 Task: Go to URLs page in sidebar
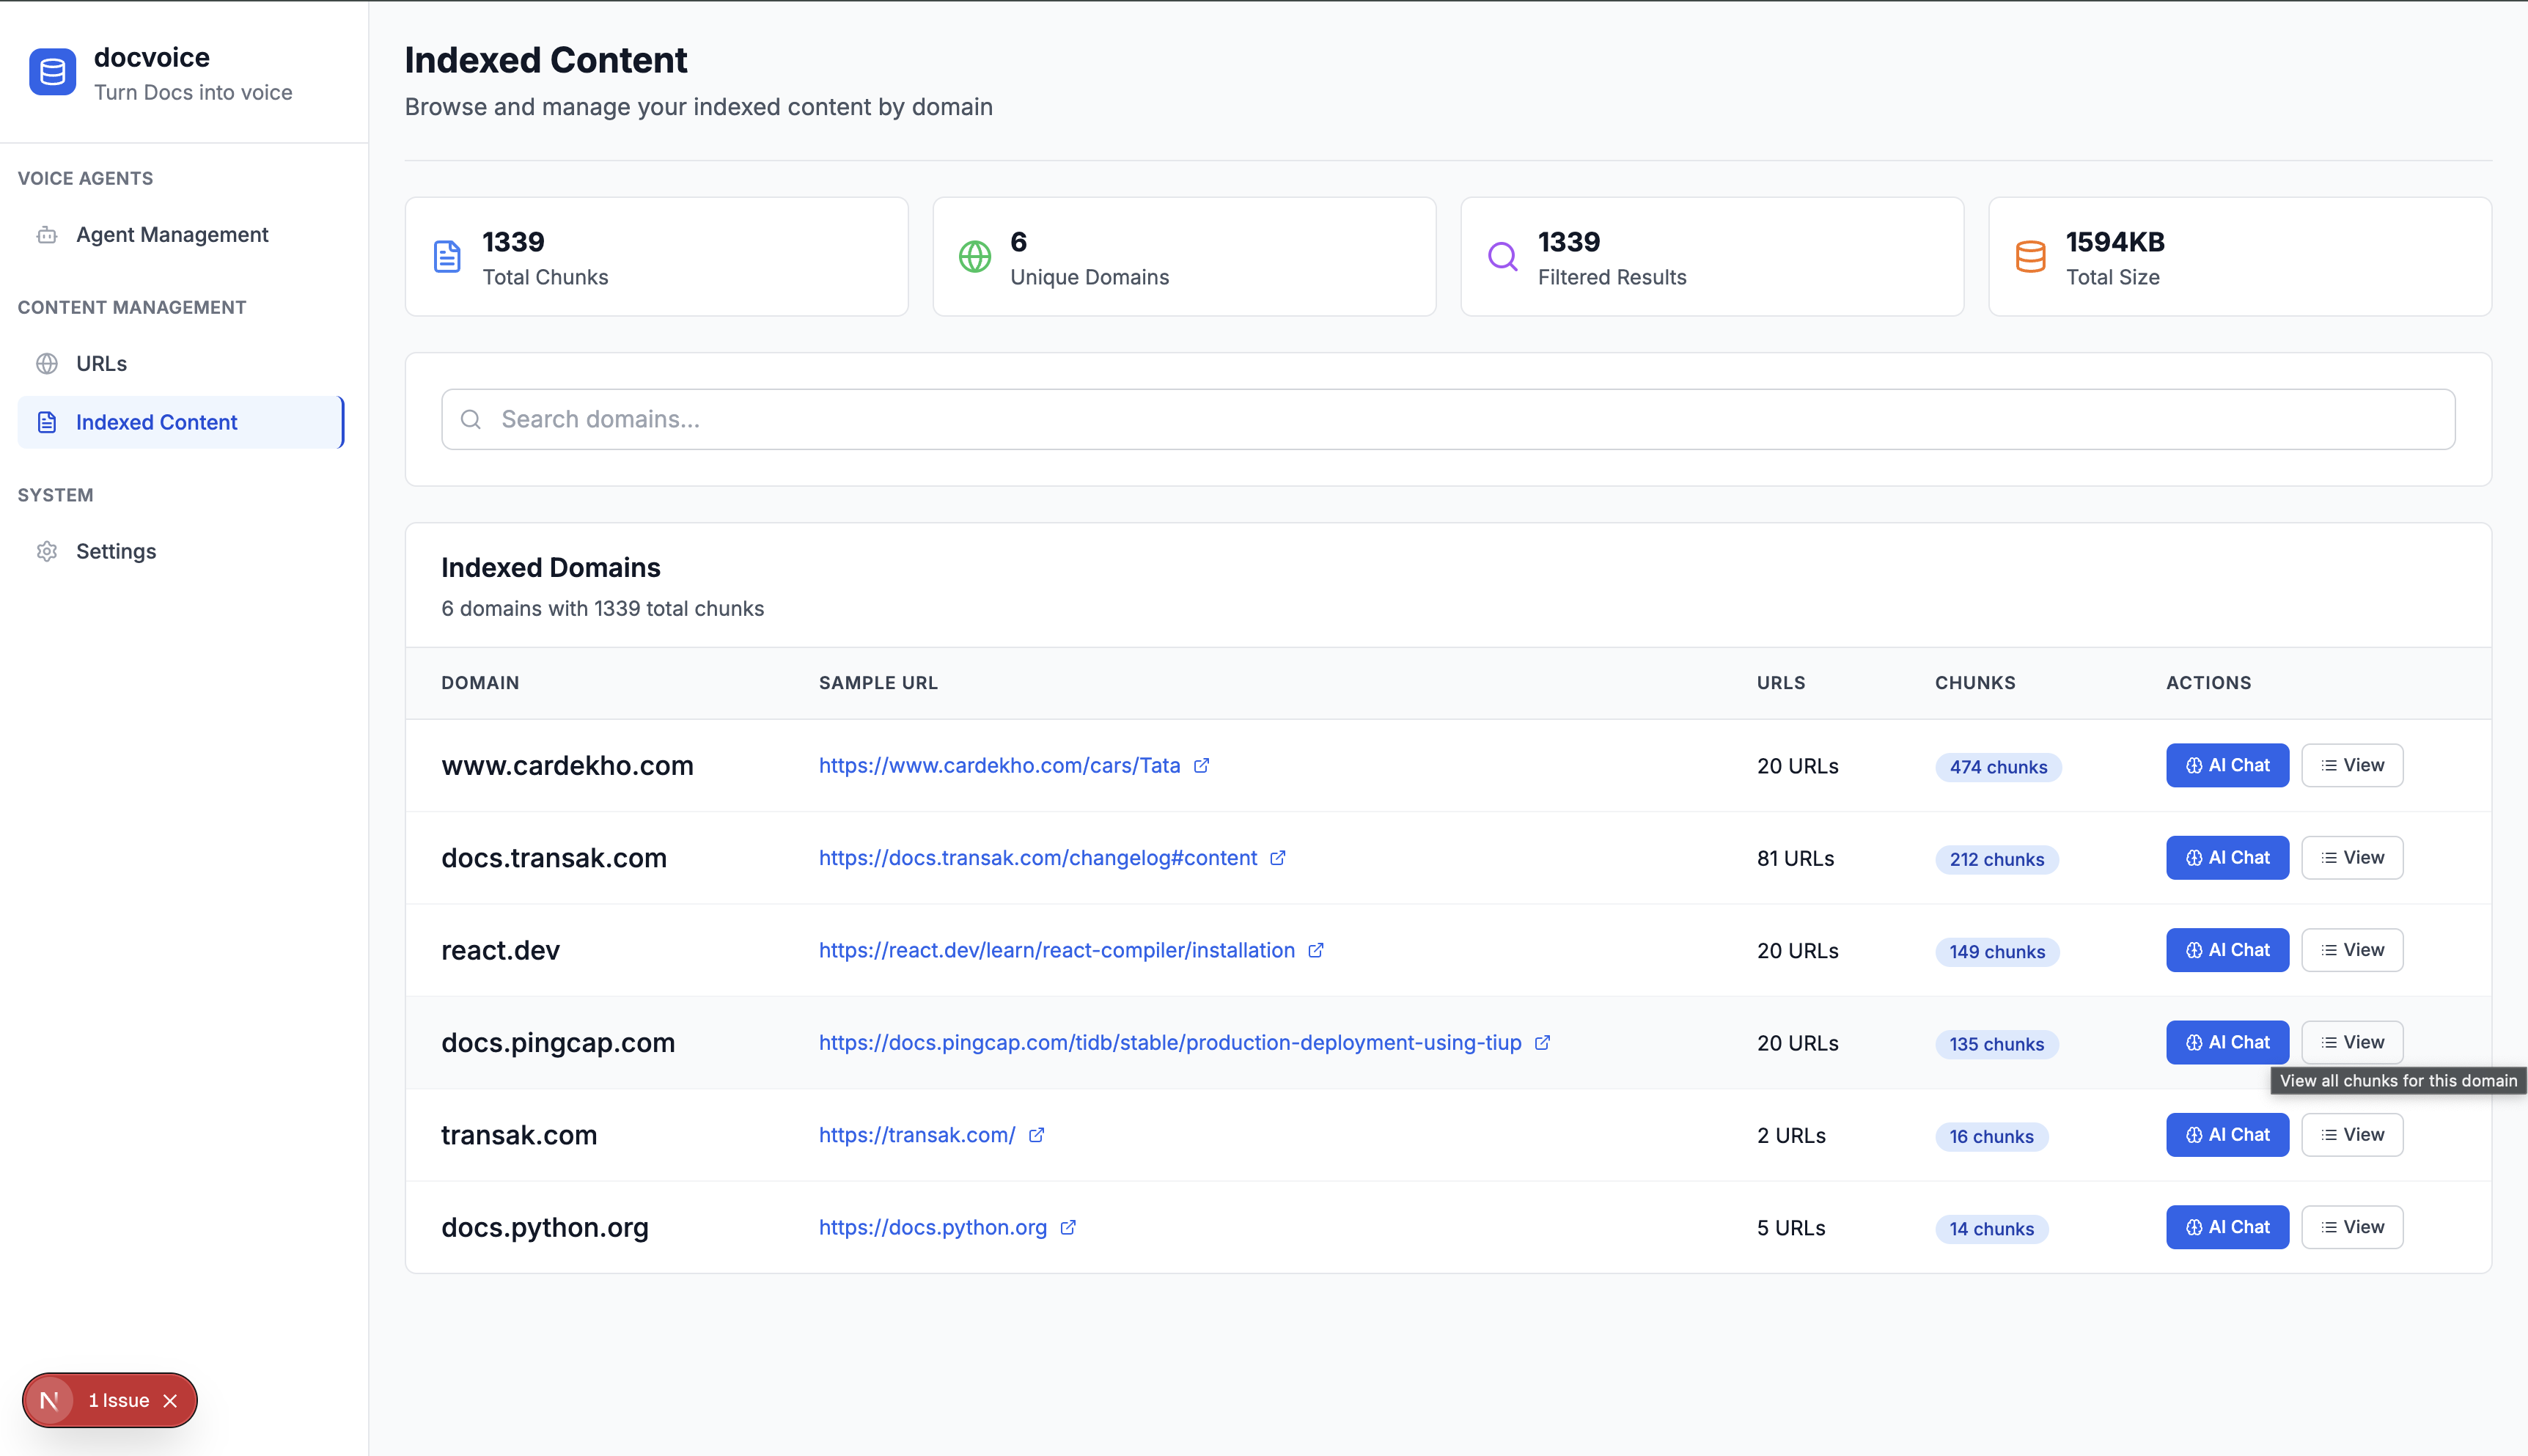pos(101,364)
